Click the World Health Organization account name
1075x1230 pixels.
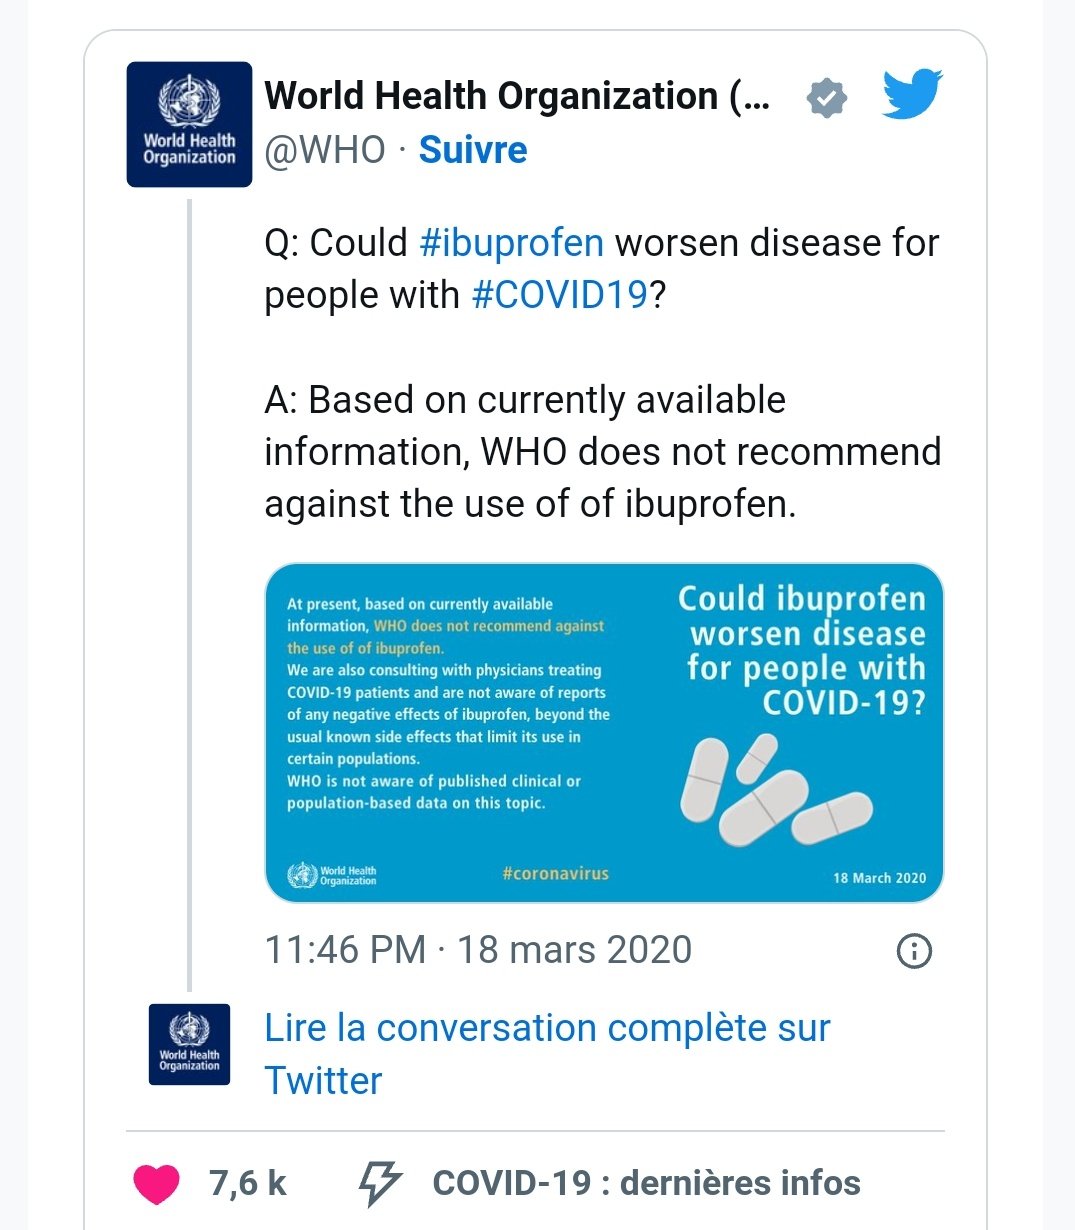pyautogui.click(x=517, y=97)
